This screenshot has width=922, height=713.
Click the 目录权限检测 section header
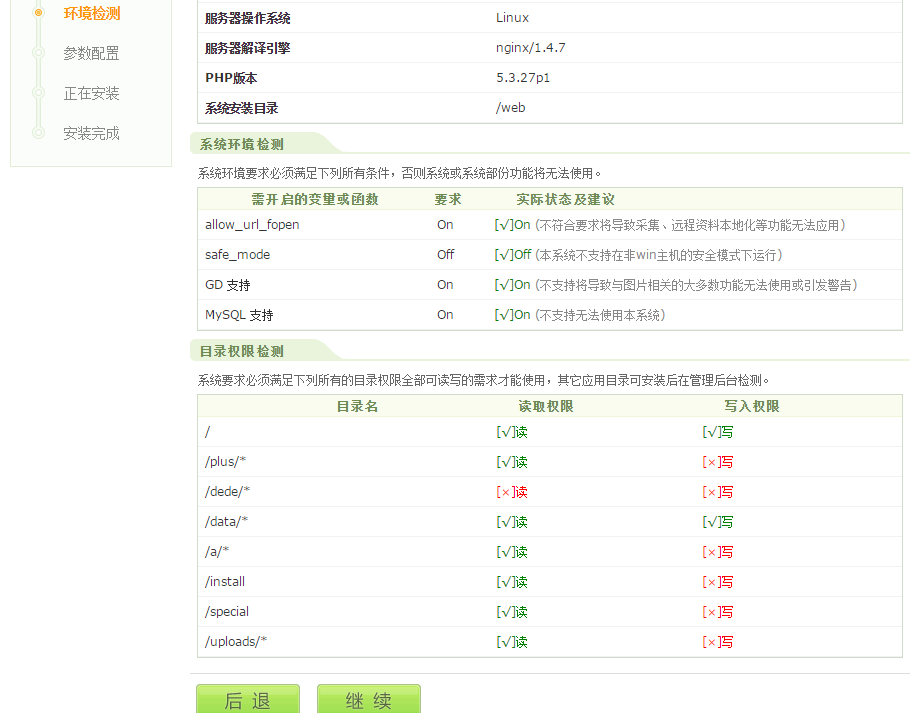[x=241, y=351]
